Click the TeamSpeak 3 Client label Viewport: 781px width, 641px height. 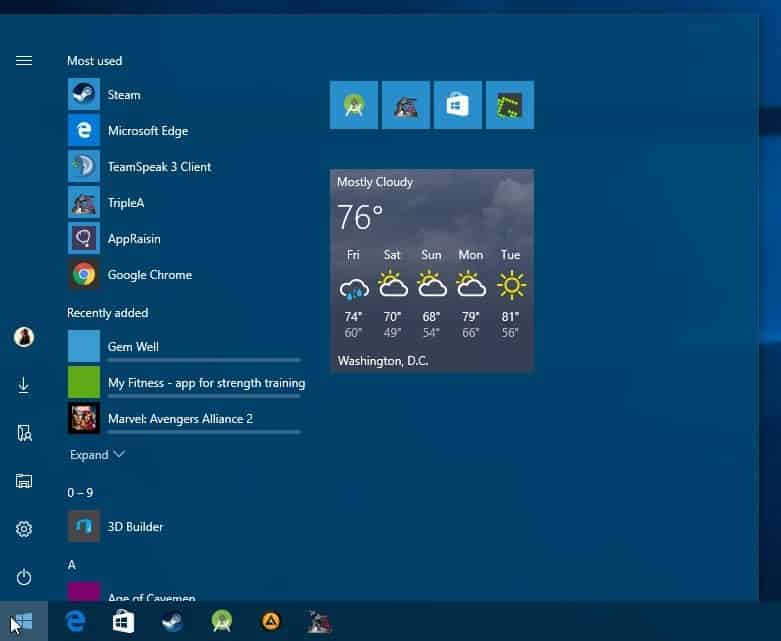[159, 167]
